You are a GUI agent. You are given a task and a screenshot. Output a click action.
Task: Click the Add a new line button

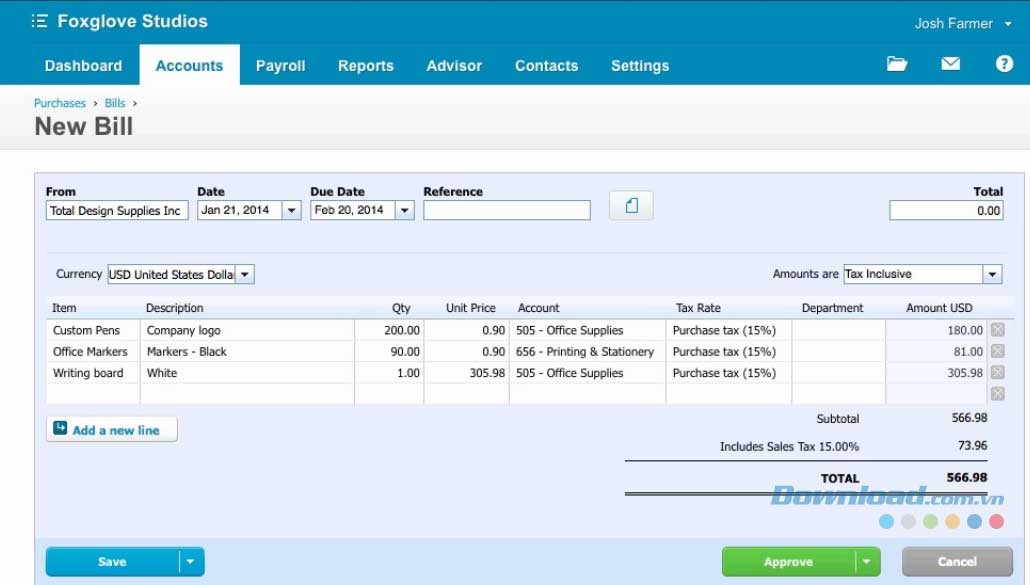pyautogui.click(x=112, y=430)
